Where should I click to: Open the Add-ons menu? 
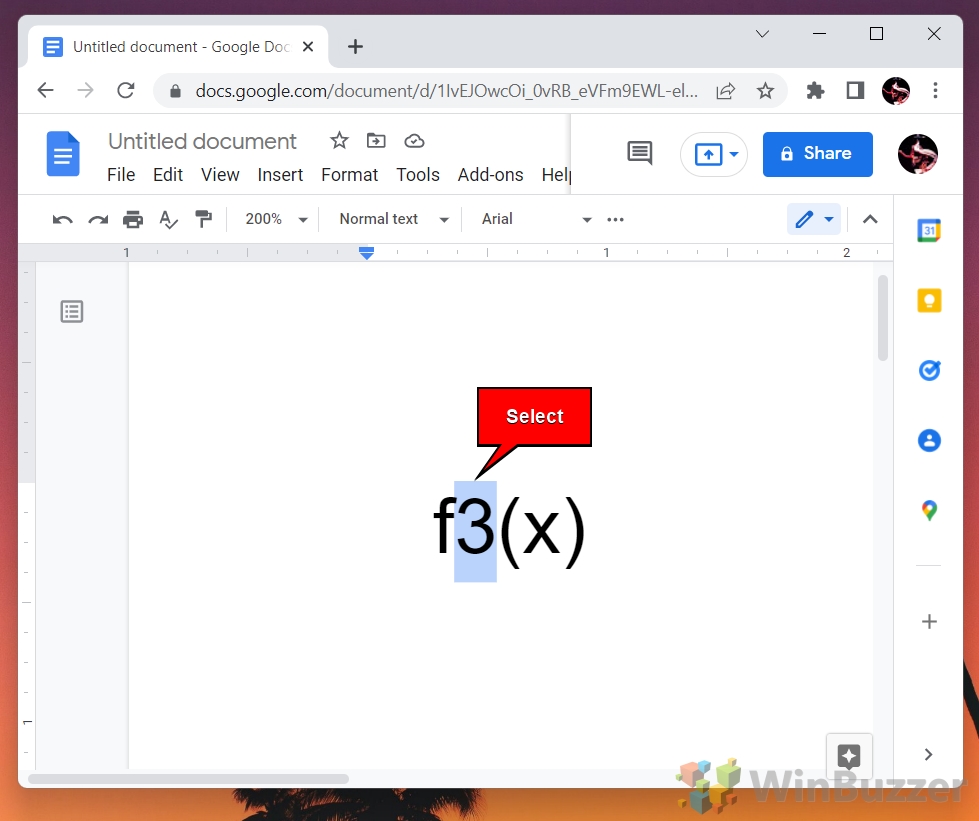(x=490, y=175)
